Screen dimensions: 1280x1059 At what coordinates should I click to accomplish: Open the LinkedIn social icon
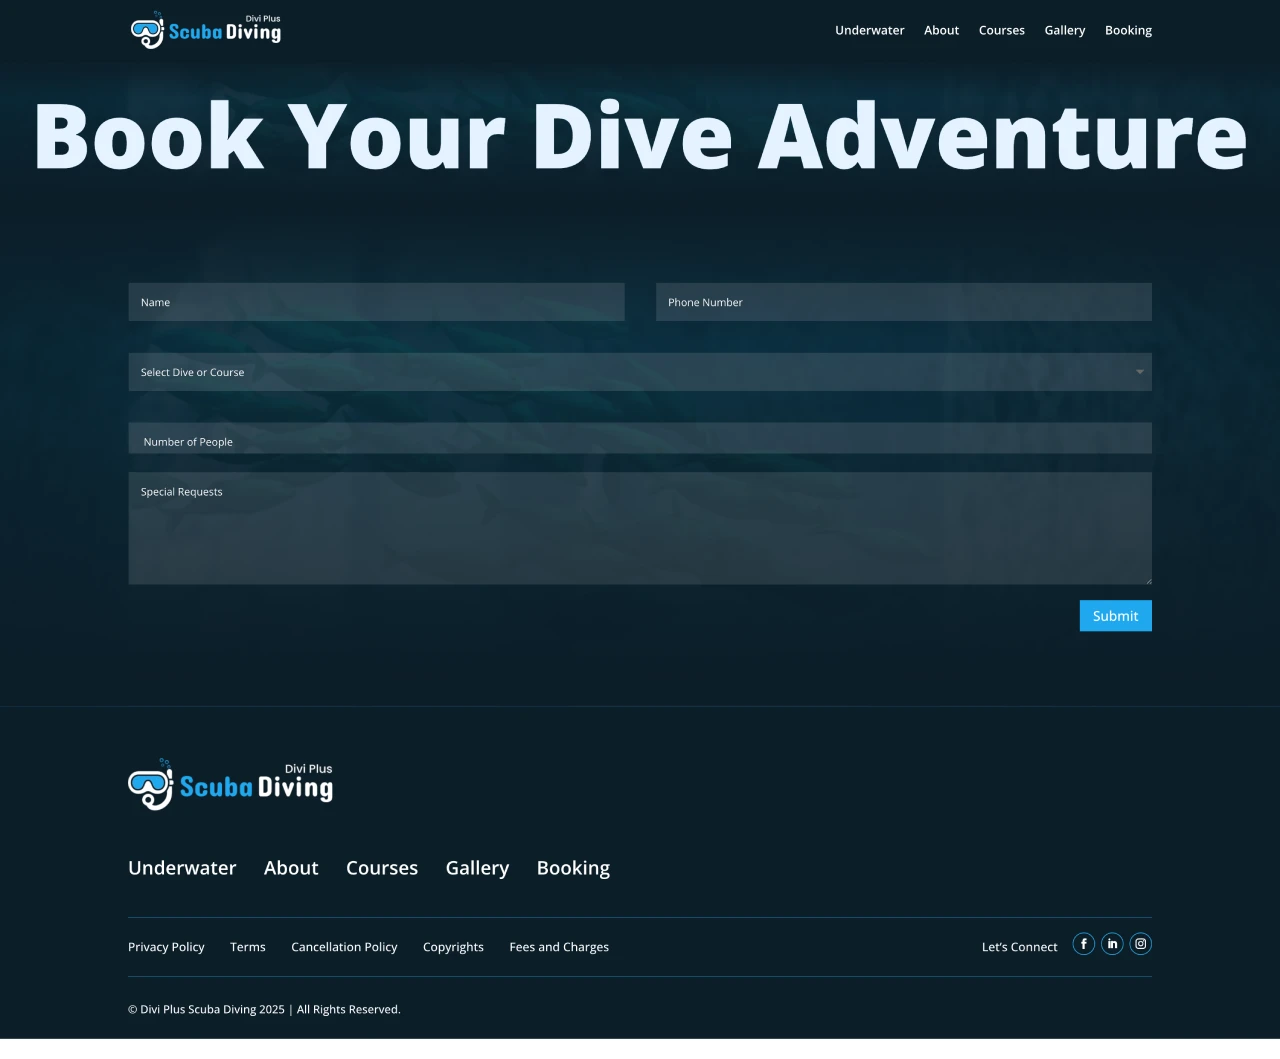pos(1112,944)
